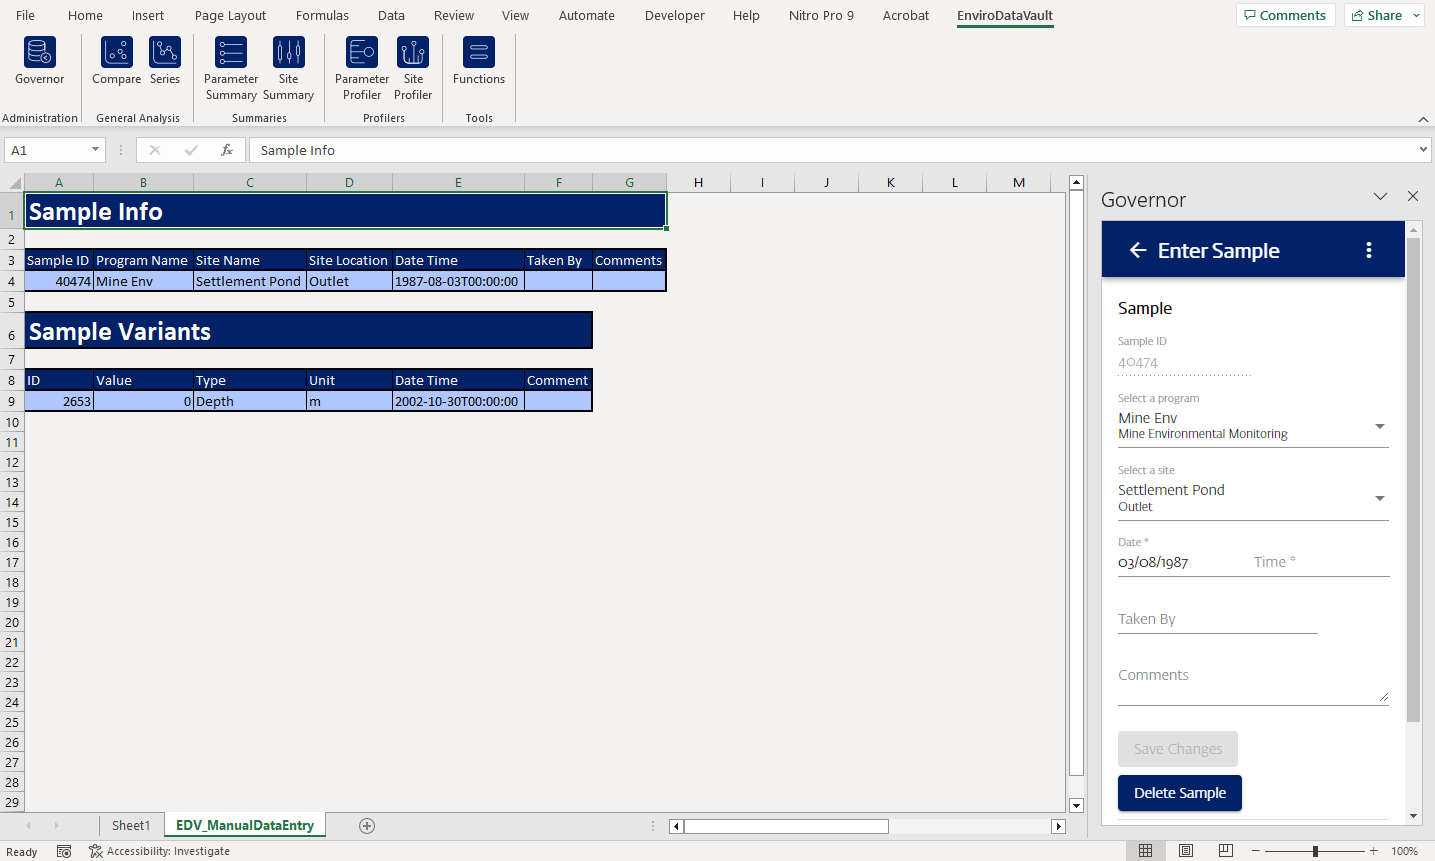Viewport: 1435px width, 861px height.
Task: Open the EnviroDataVault ribbon tab
Action: tap(1005, 15)
